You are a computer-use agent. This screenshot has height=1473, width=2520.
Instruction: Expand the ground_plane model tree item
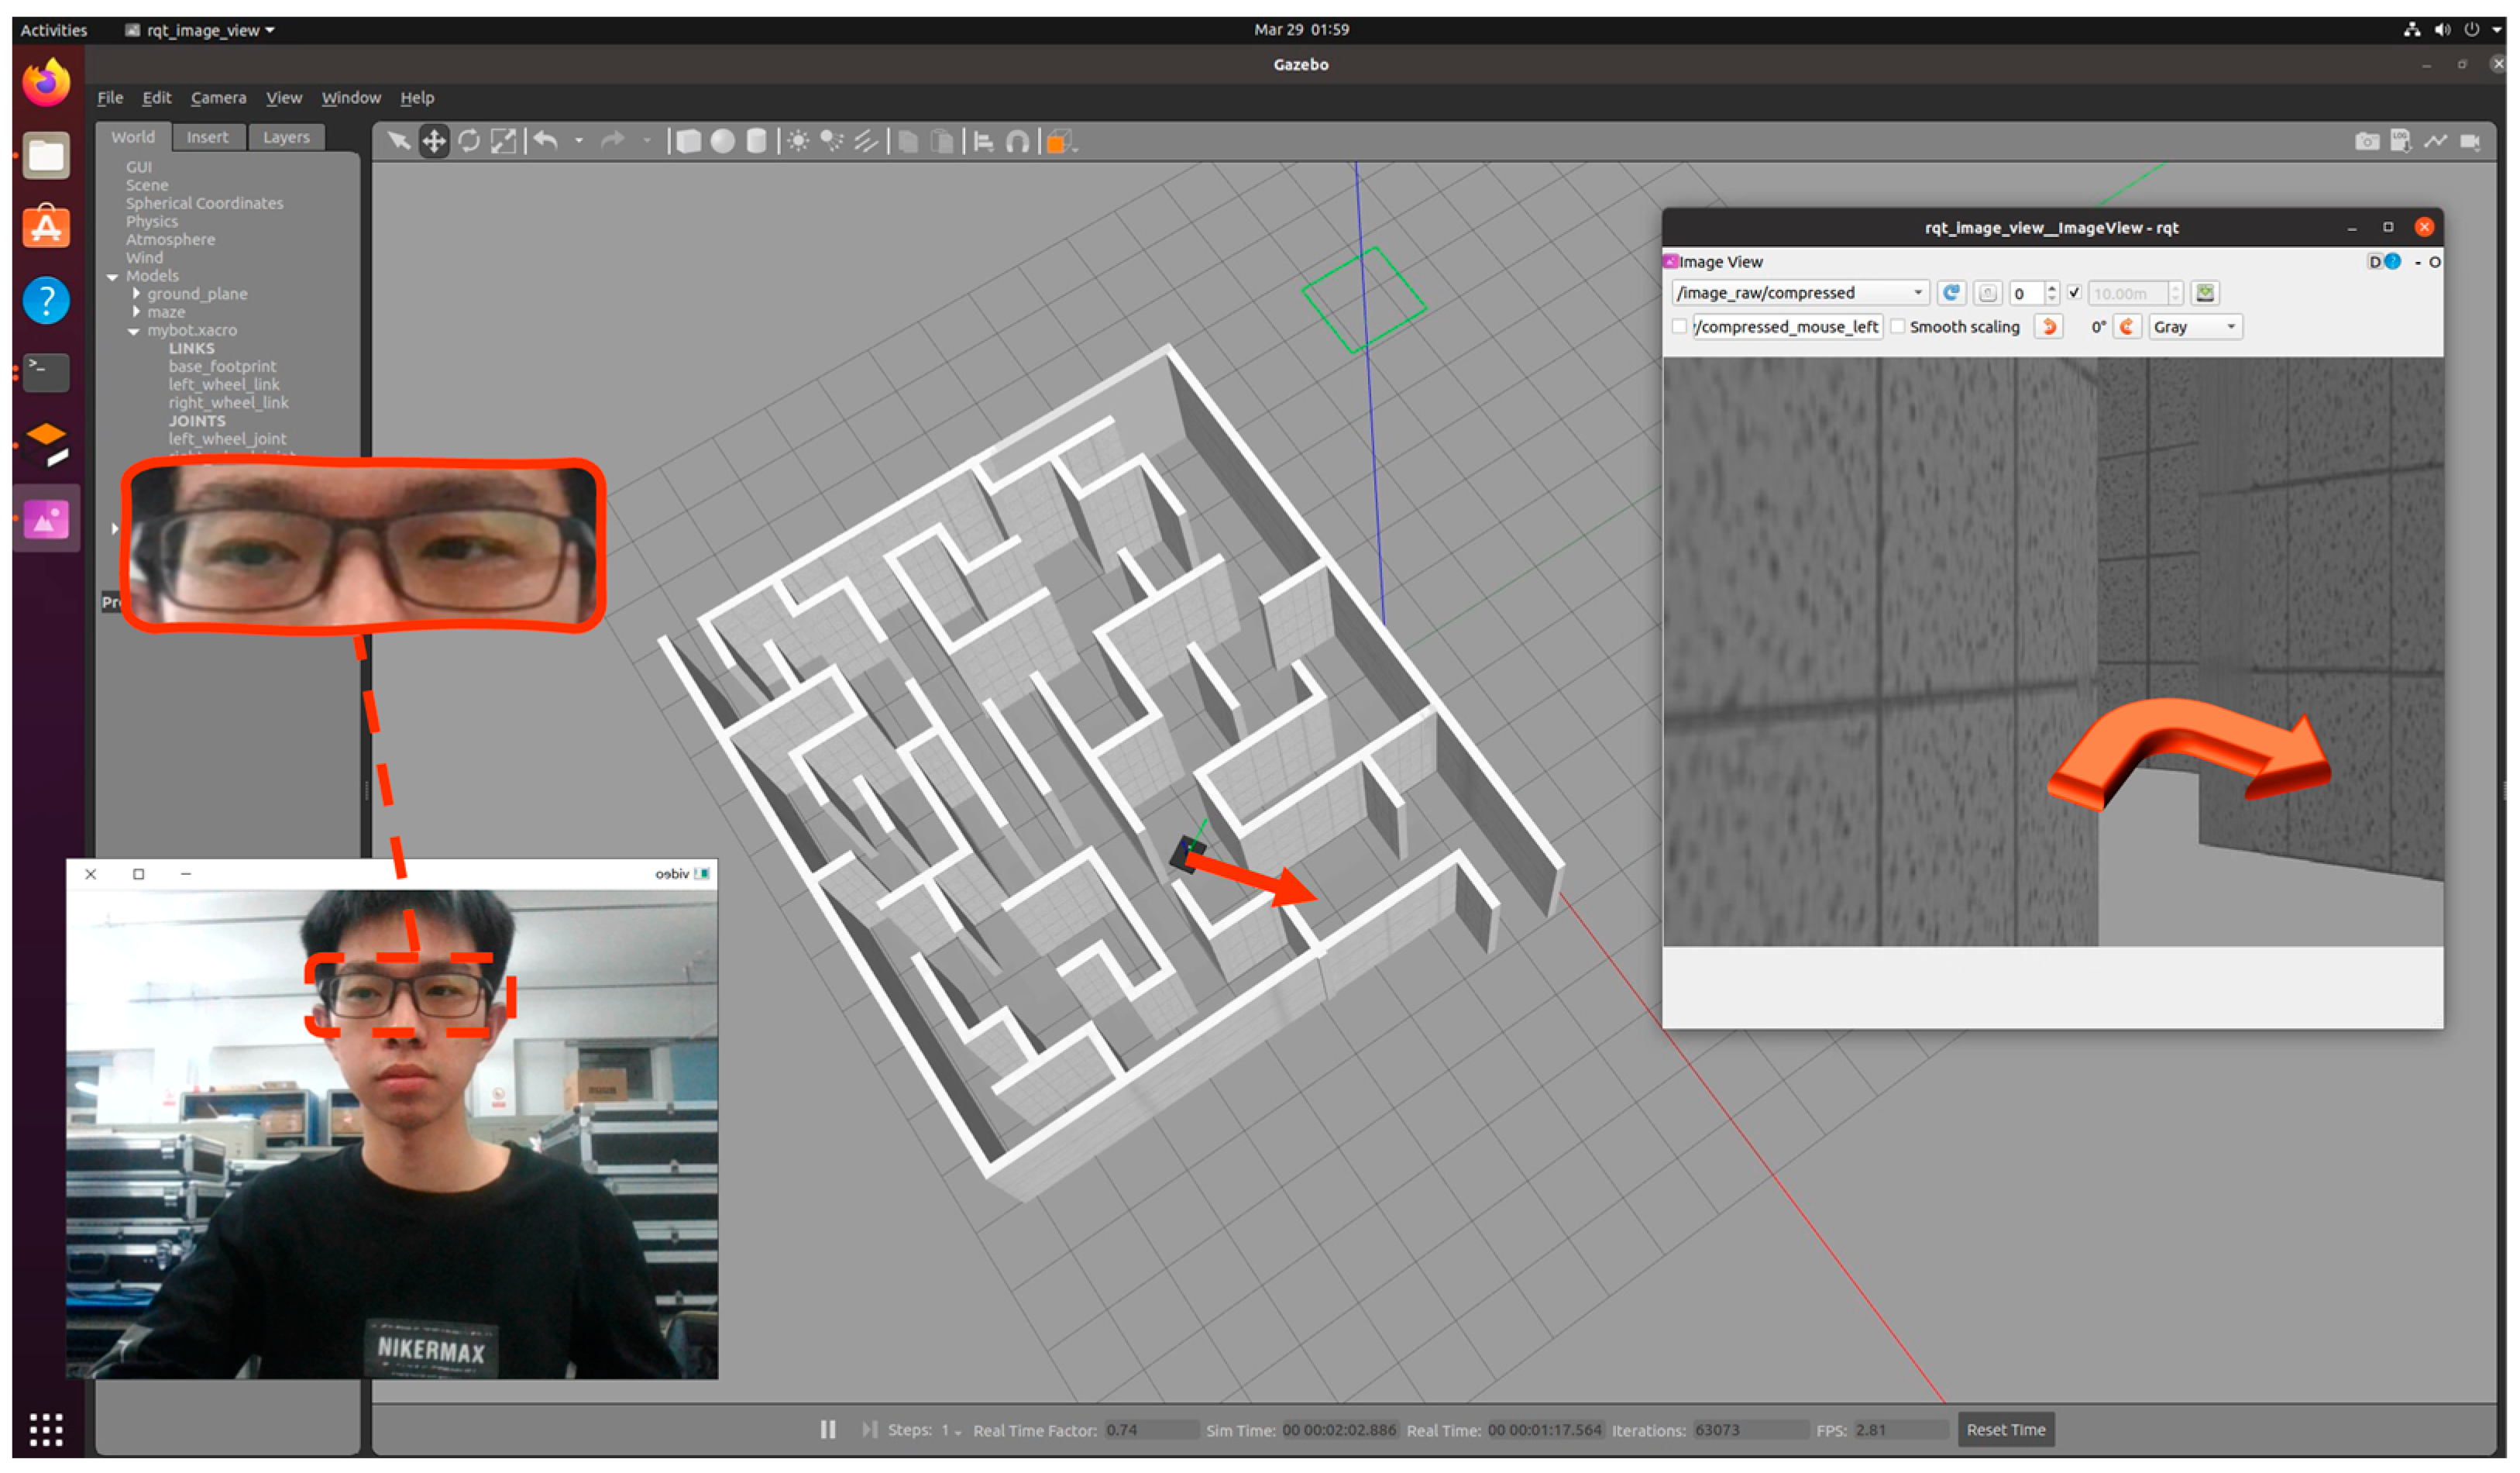pos(137,294)
